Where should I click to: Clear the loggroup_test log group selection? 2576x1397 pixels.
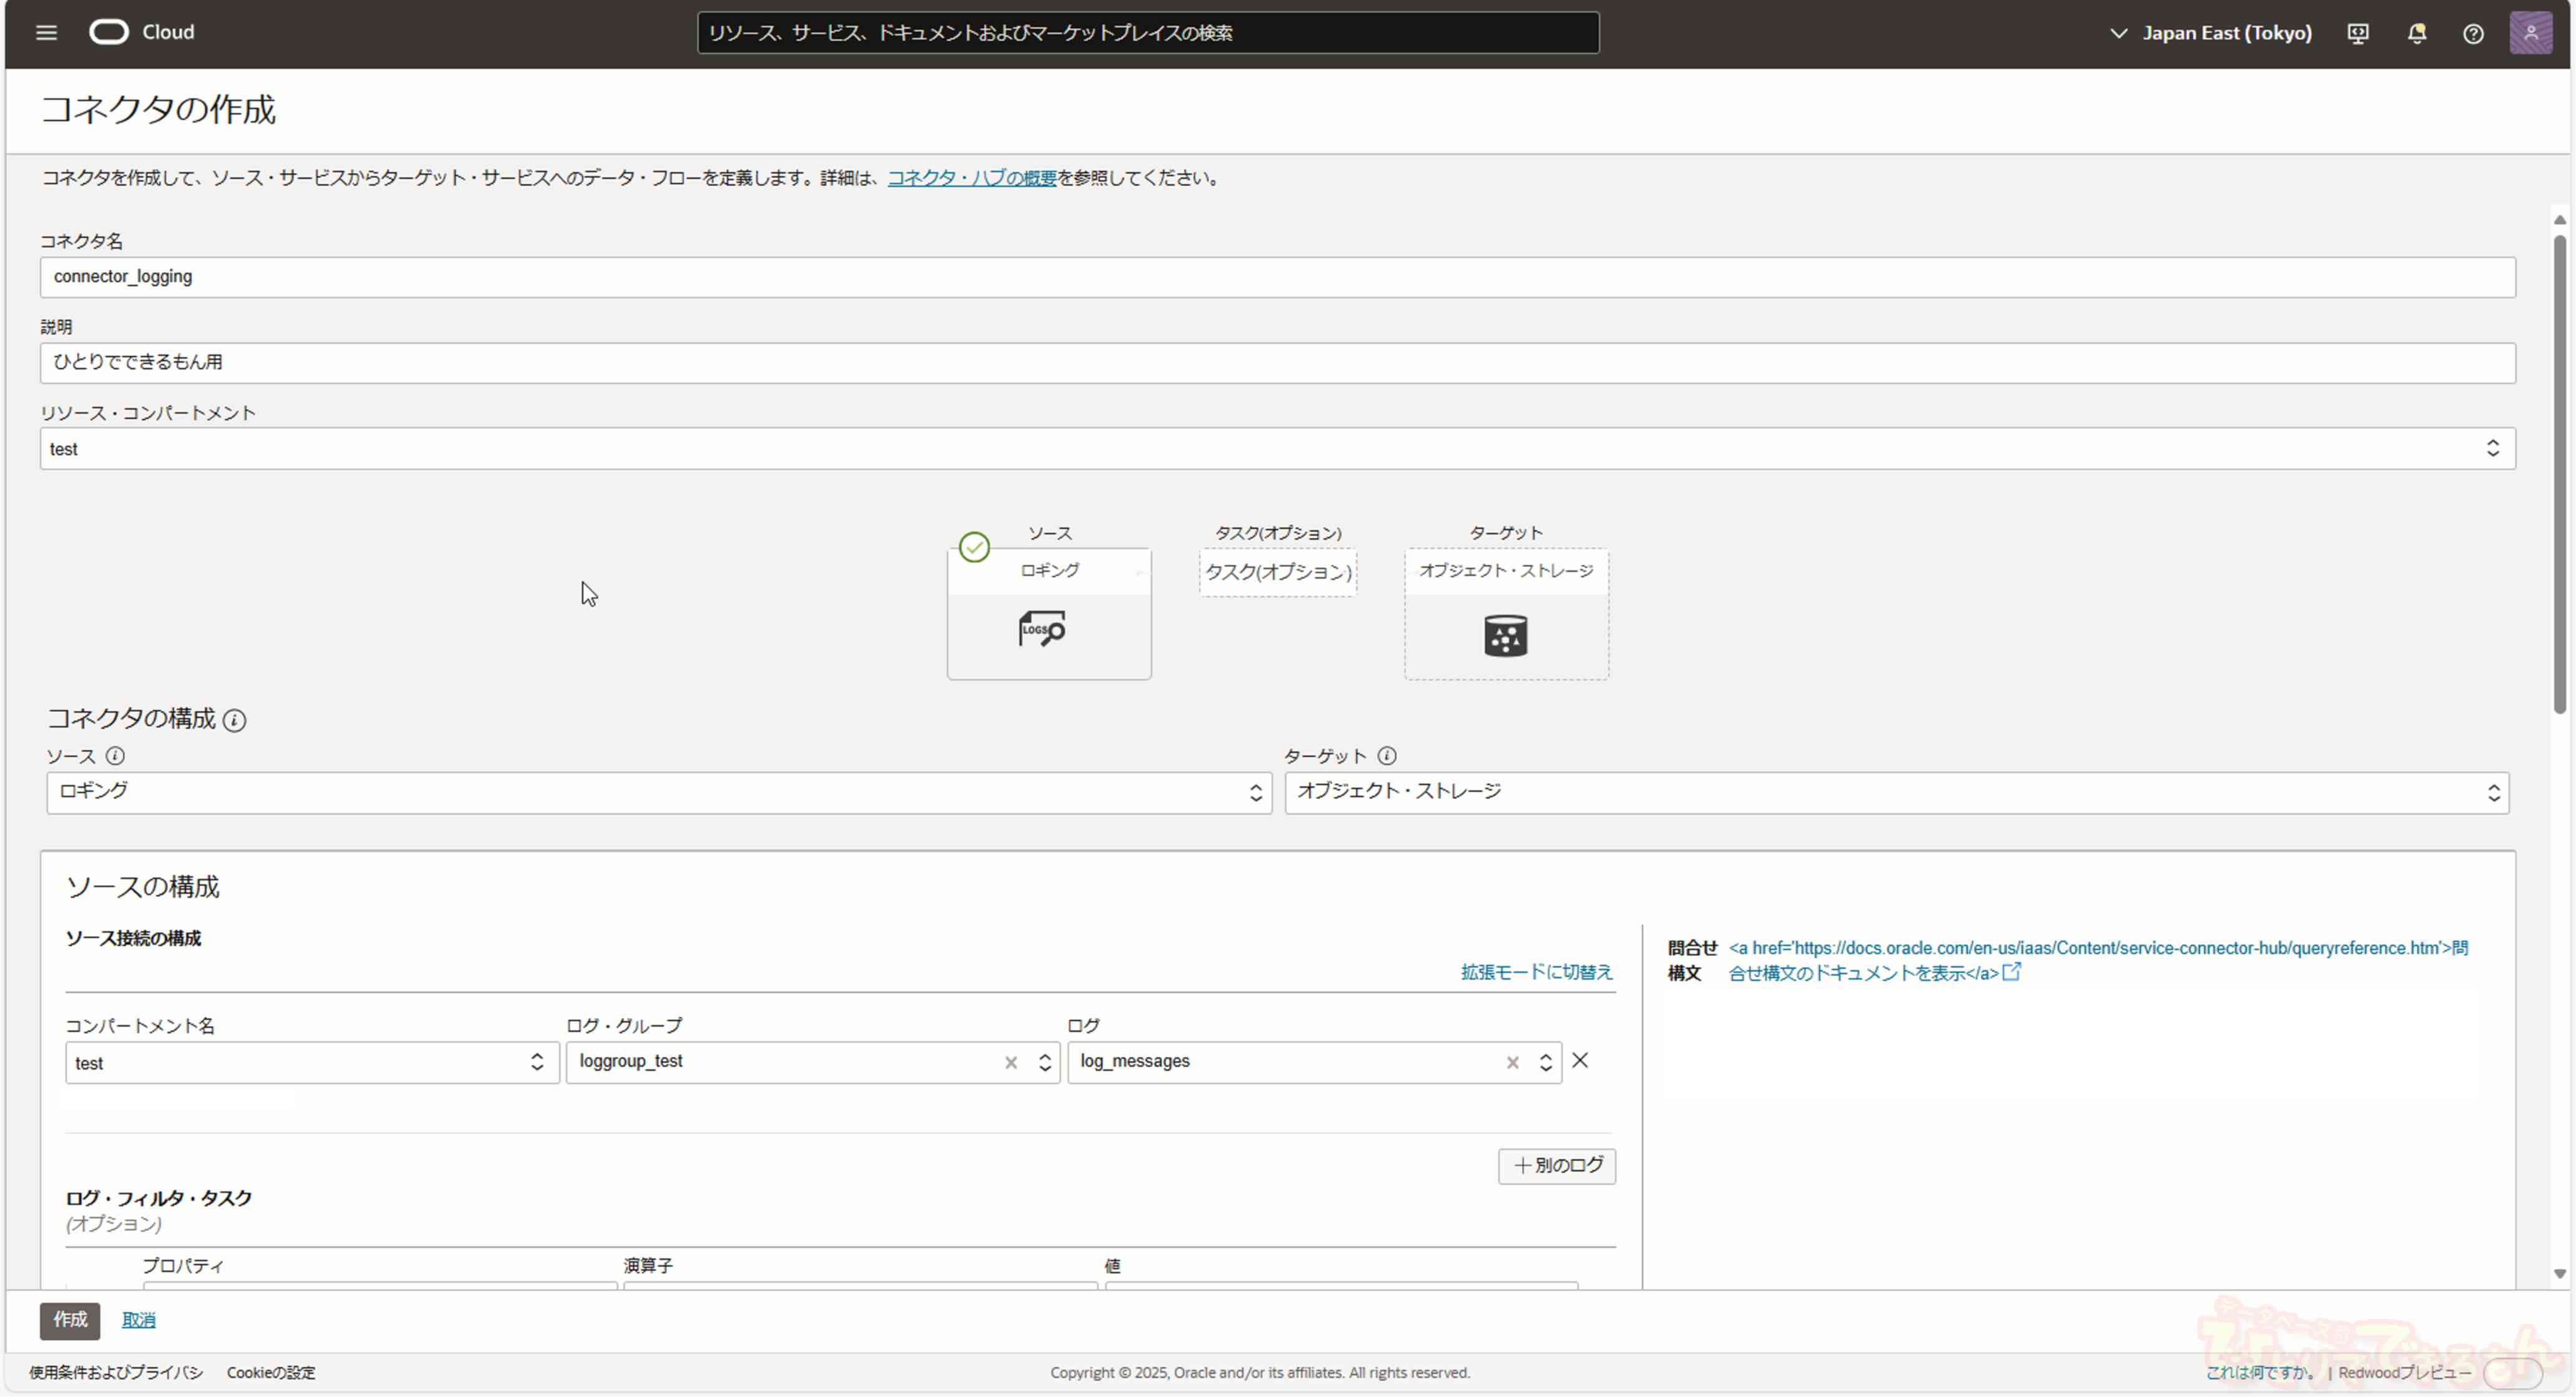1011,1063
